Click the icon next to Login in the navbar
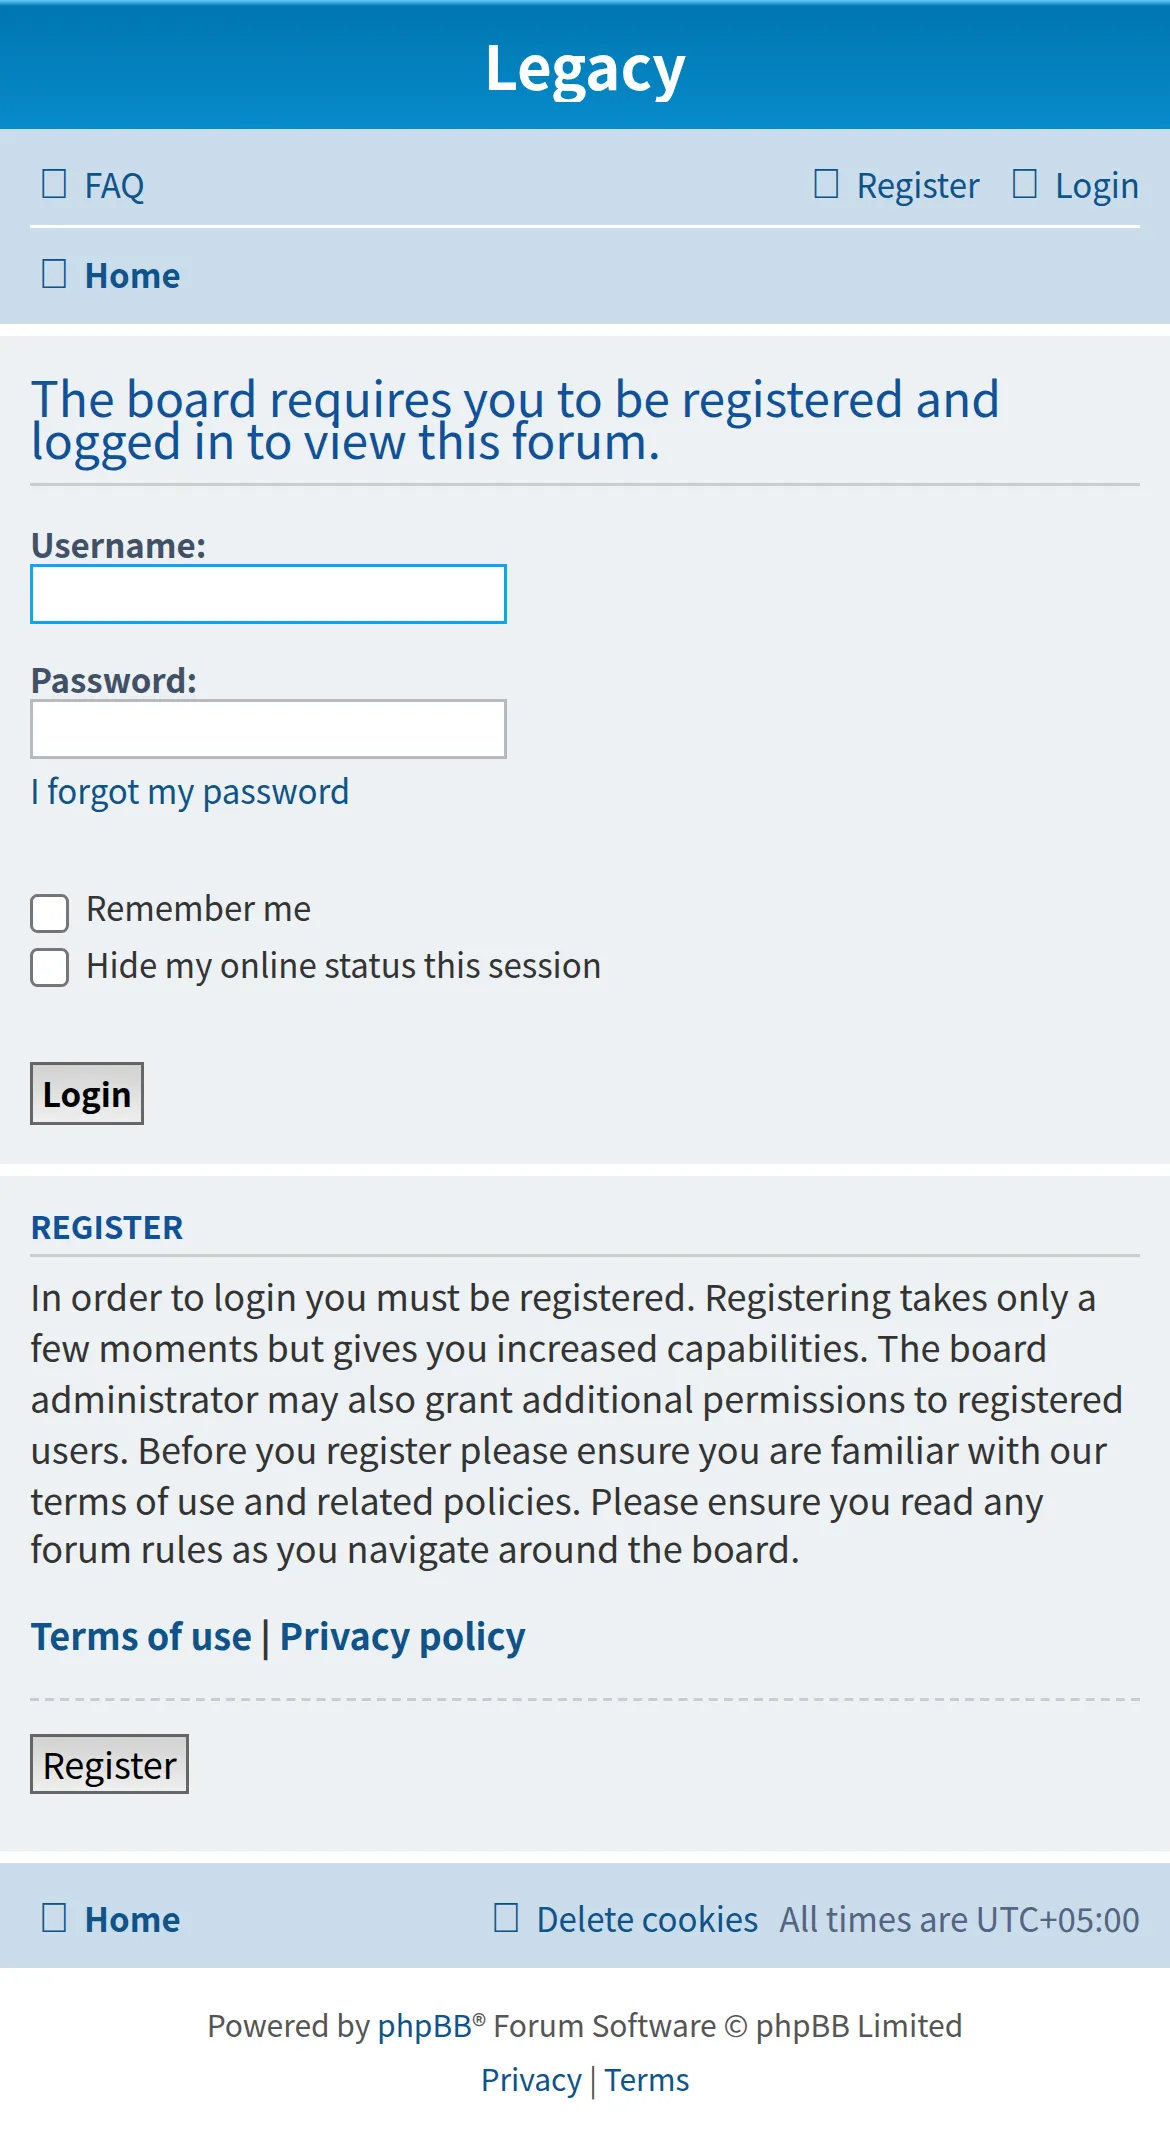The image size is (1170, 2136). point(1025,184)
